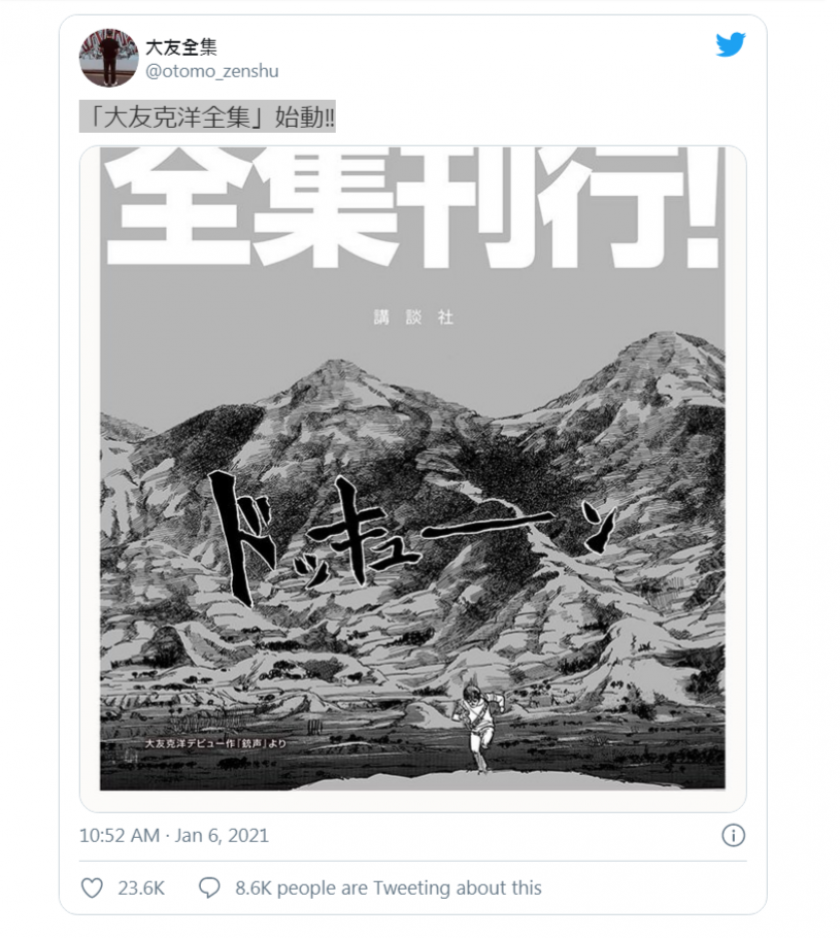Click the Twitter bird logo

click(x=731, y=45)
